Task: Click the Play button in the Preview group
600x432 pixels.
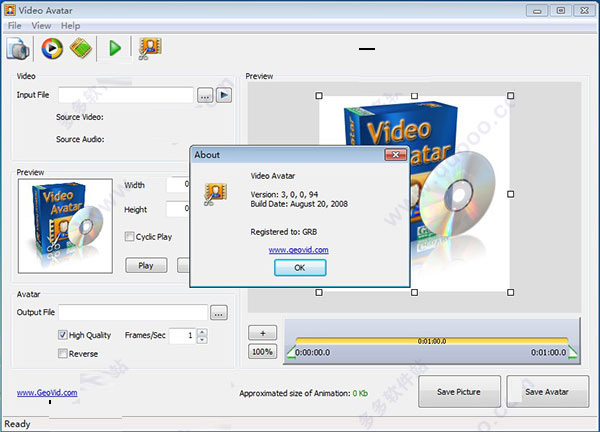Action: 146,265
